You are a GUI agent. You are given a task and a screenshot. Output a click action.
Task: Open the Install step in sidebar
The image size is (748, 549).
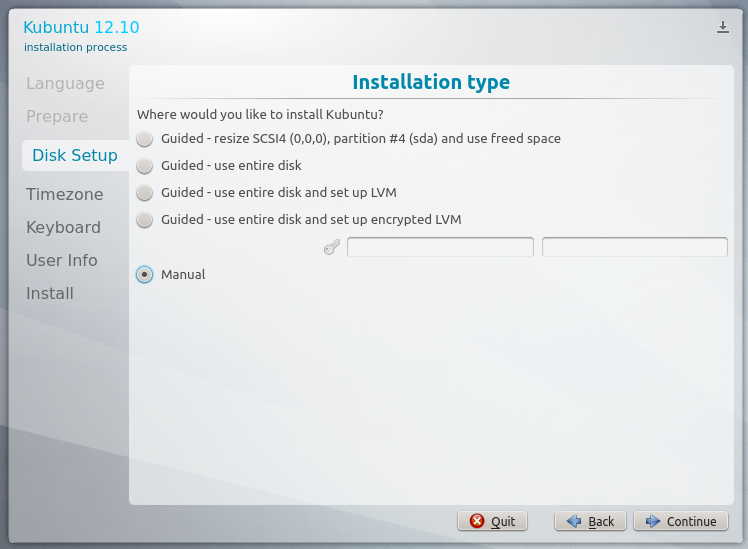click(50, 293)
